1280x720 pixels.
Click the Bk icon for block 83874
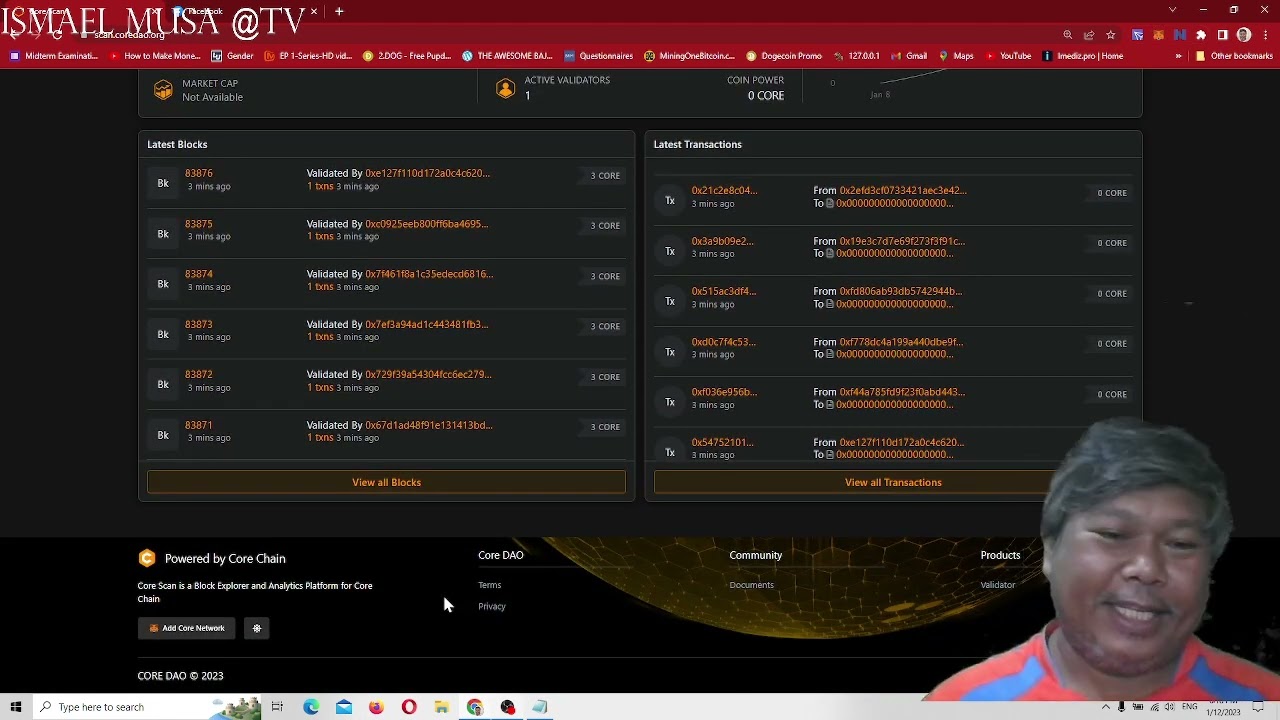pos(163,284)
